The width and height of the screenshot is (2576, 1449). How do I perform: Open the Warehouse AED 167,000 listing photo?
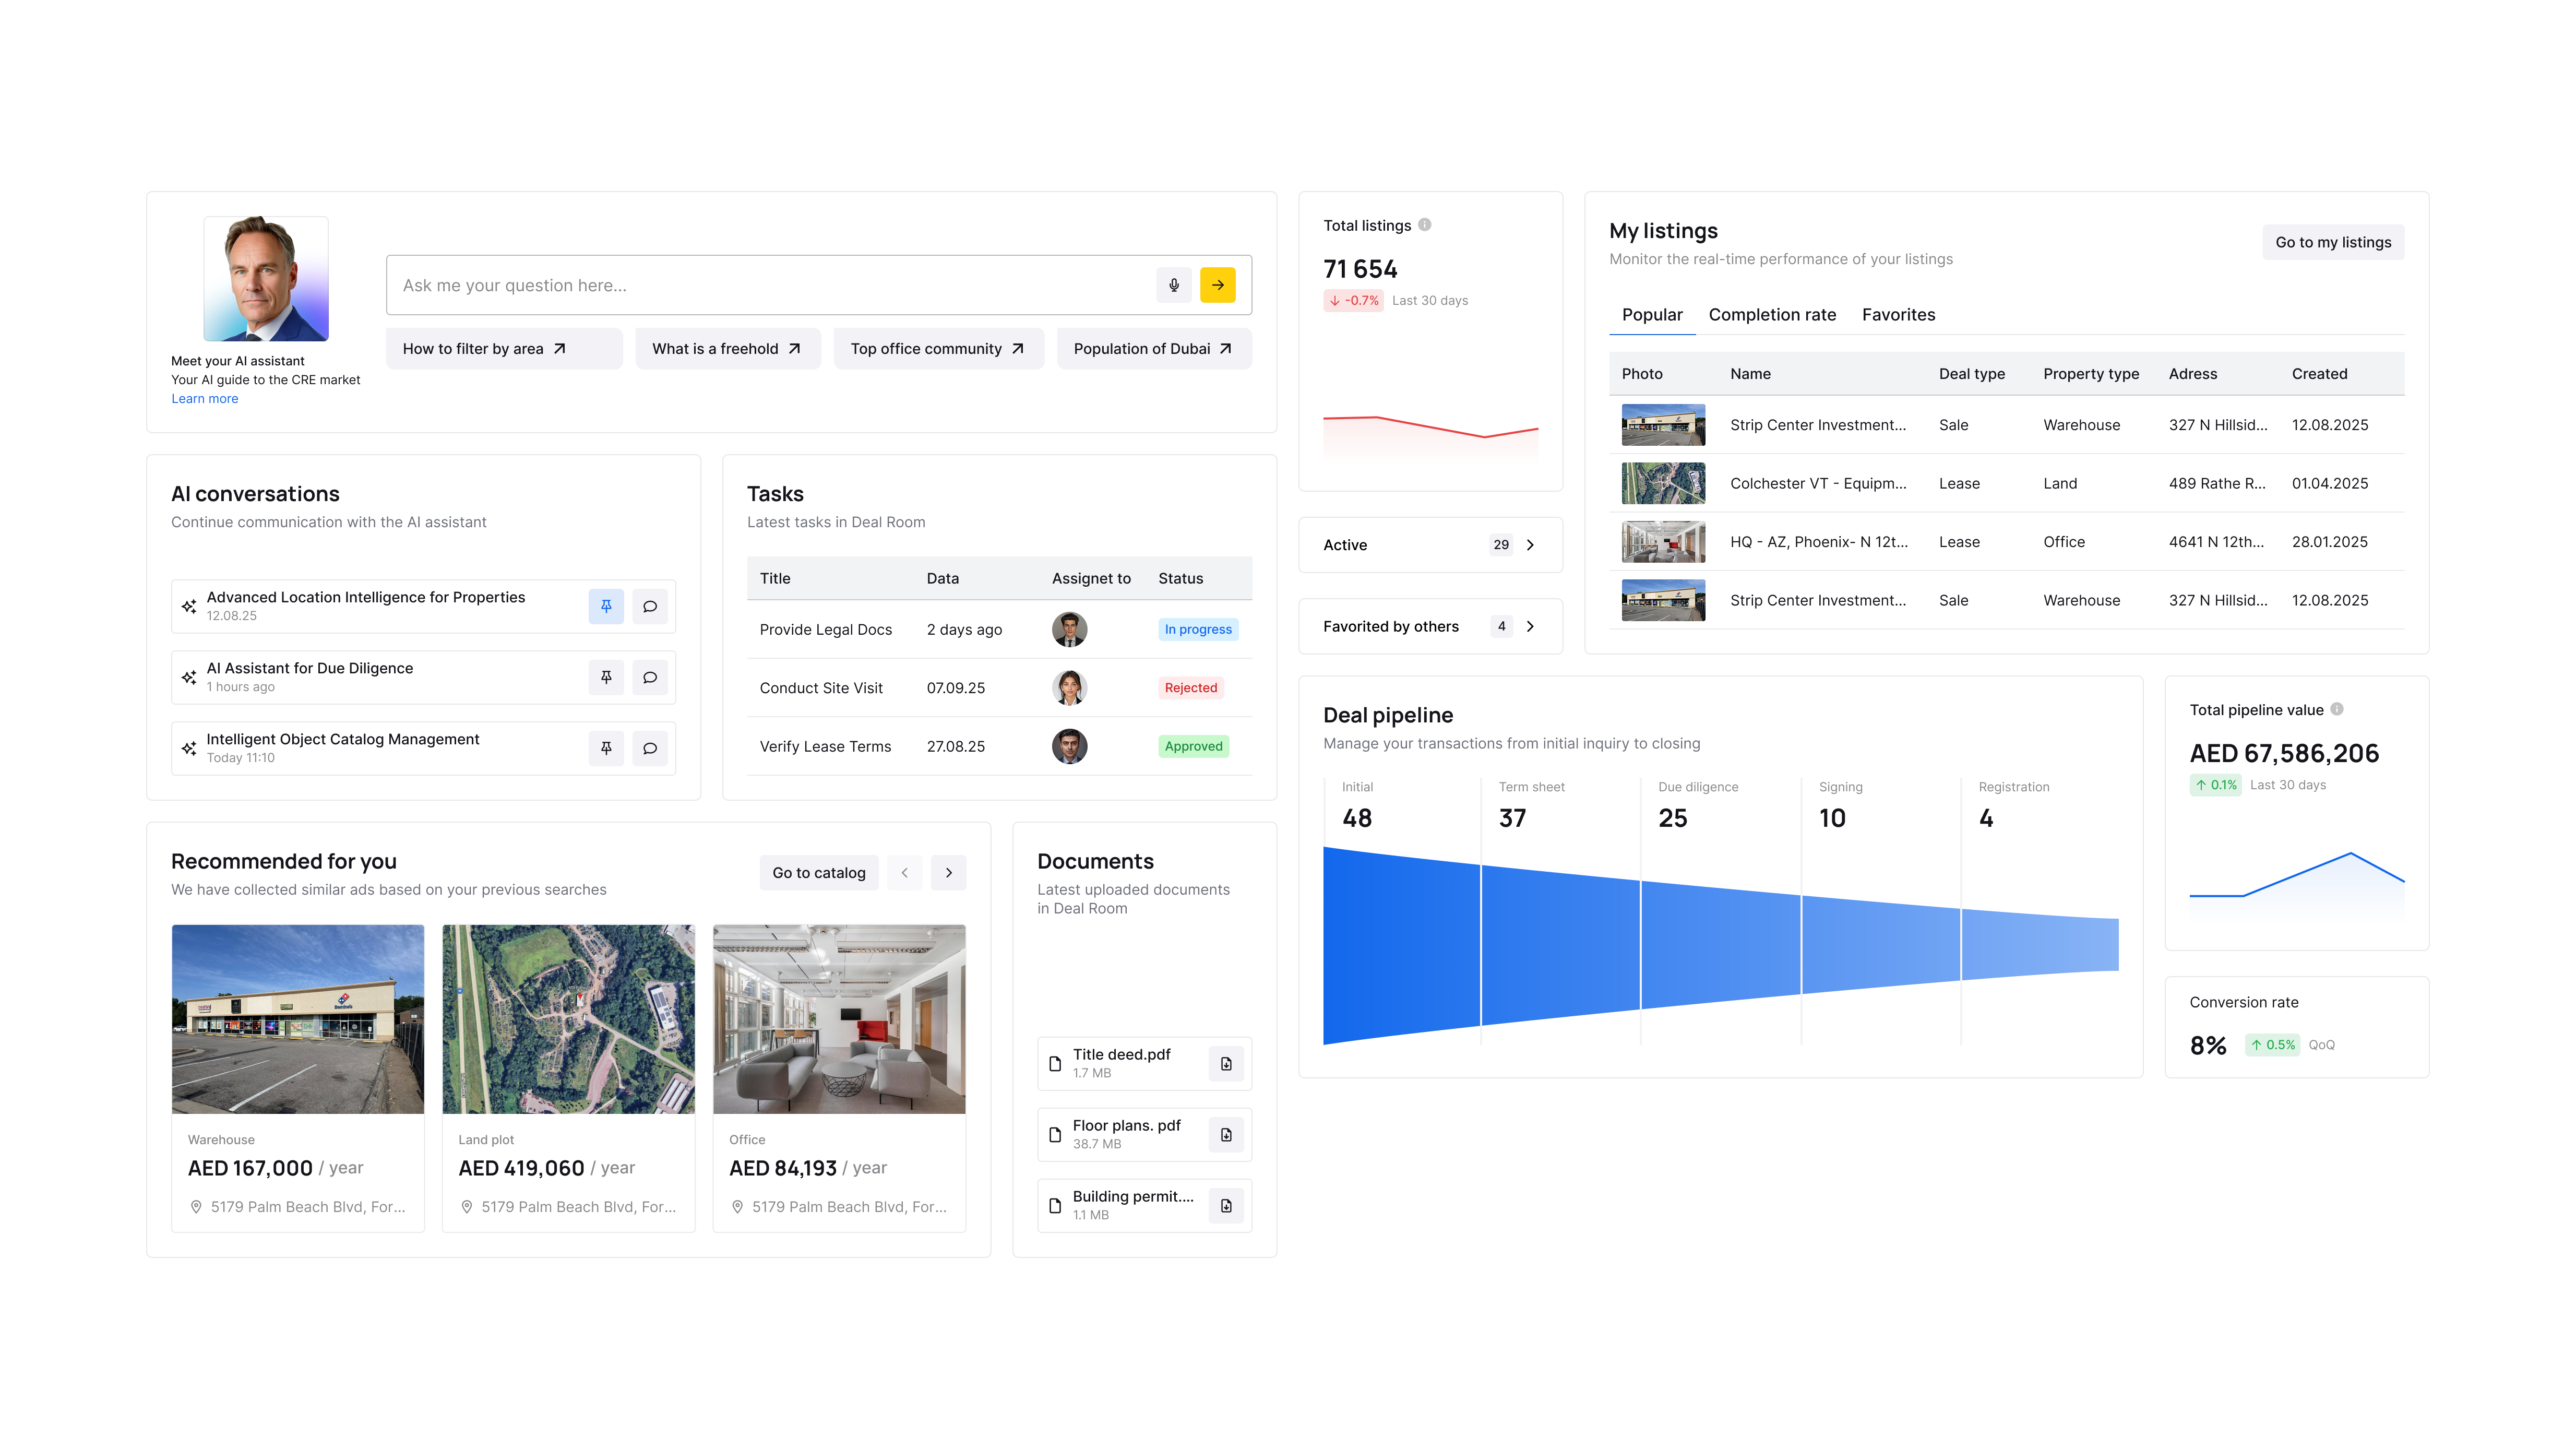(298, 1018)
